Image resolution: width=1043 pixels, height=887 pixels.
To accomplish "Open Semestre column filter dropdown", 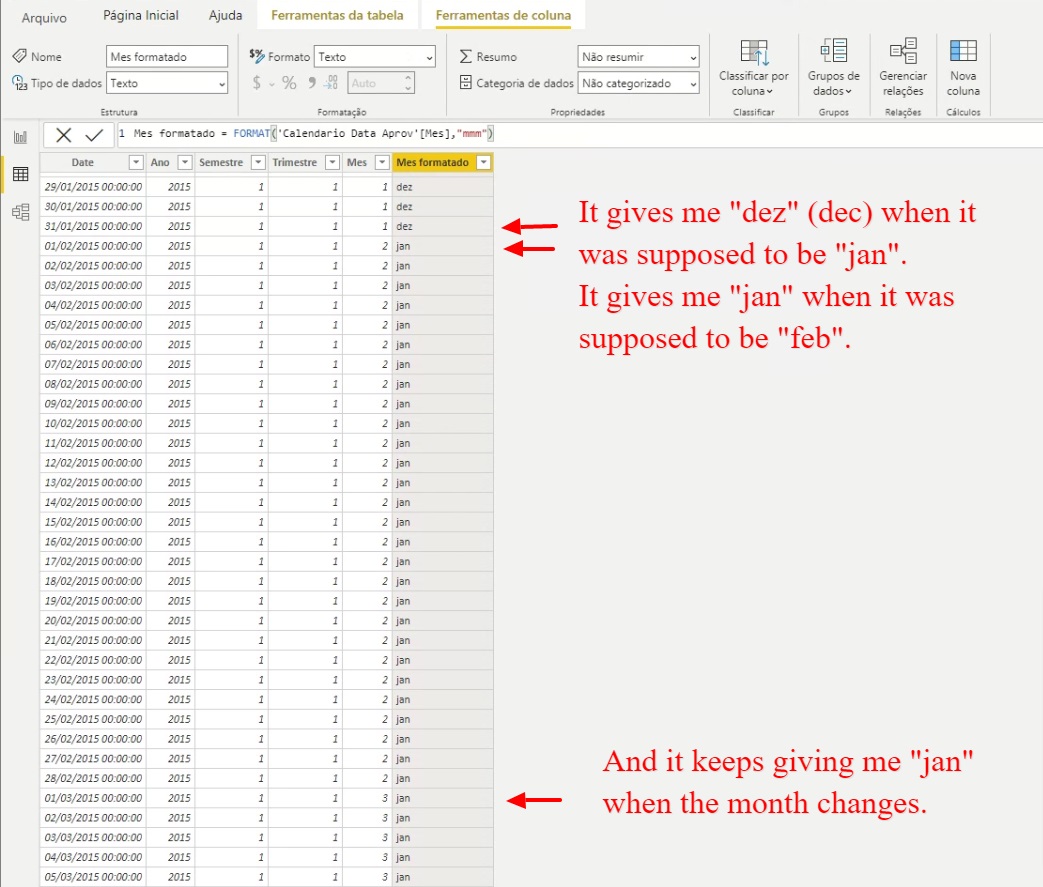I will click(258, 162).
